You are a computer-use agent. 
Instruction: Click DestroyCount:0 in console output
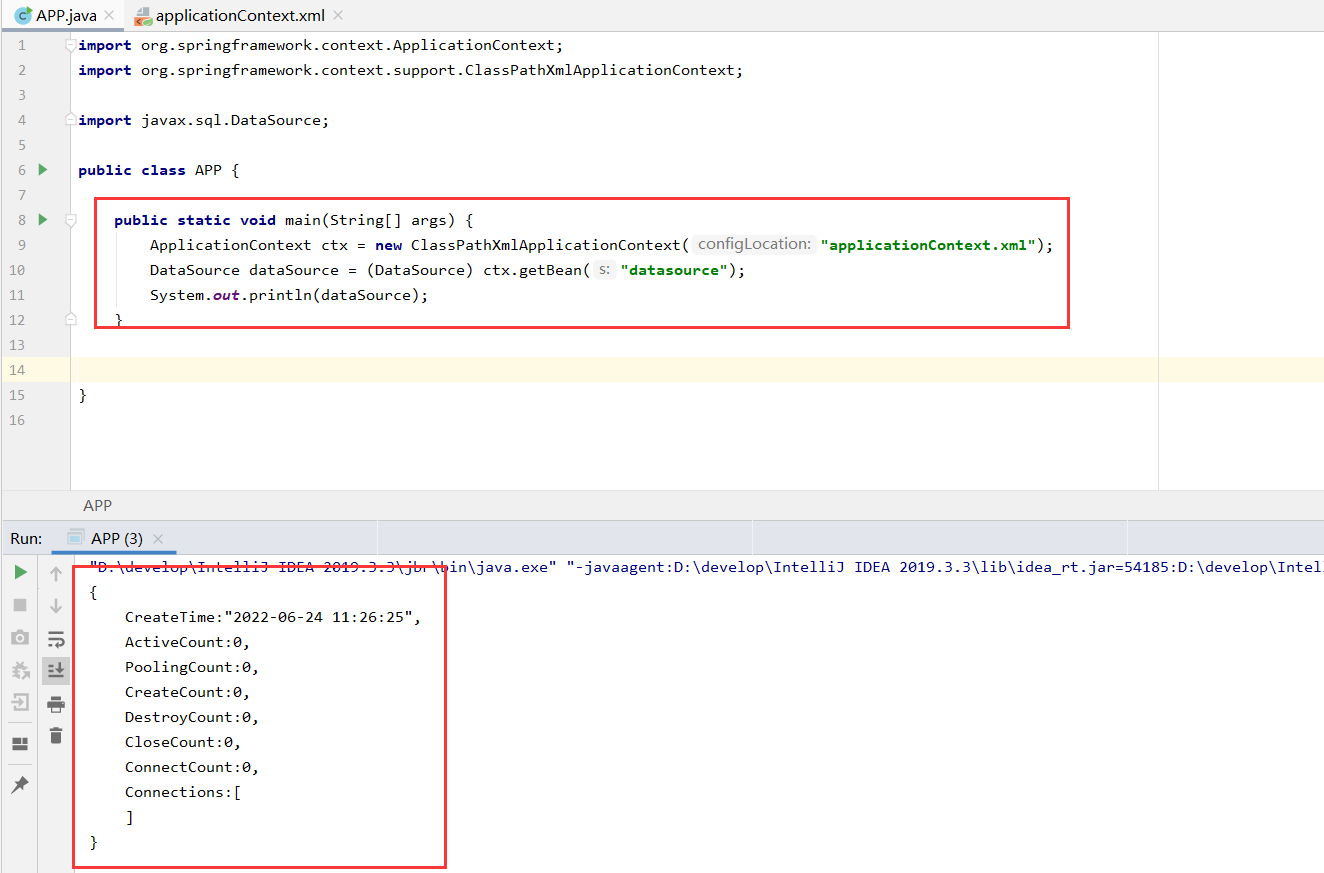click(192, 717)
